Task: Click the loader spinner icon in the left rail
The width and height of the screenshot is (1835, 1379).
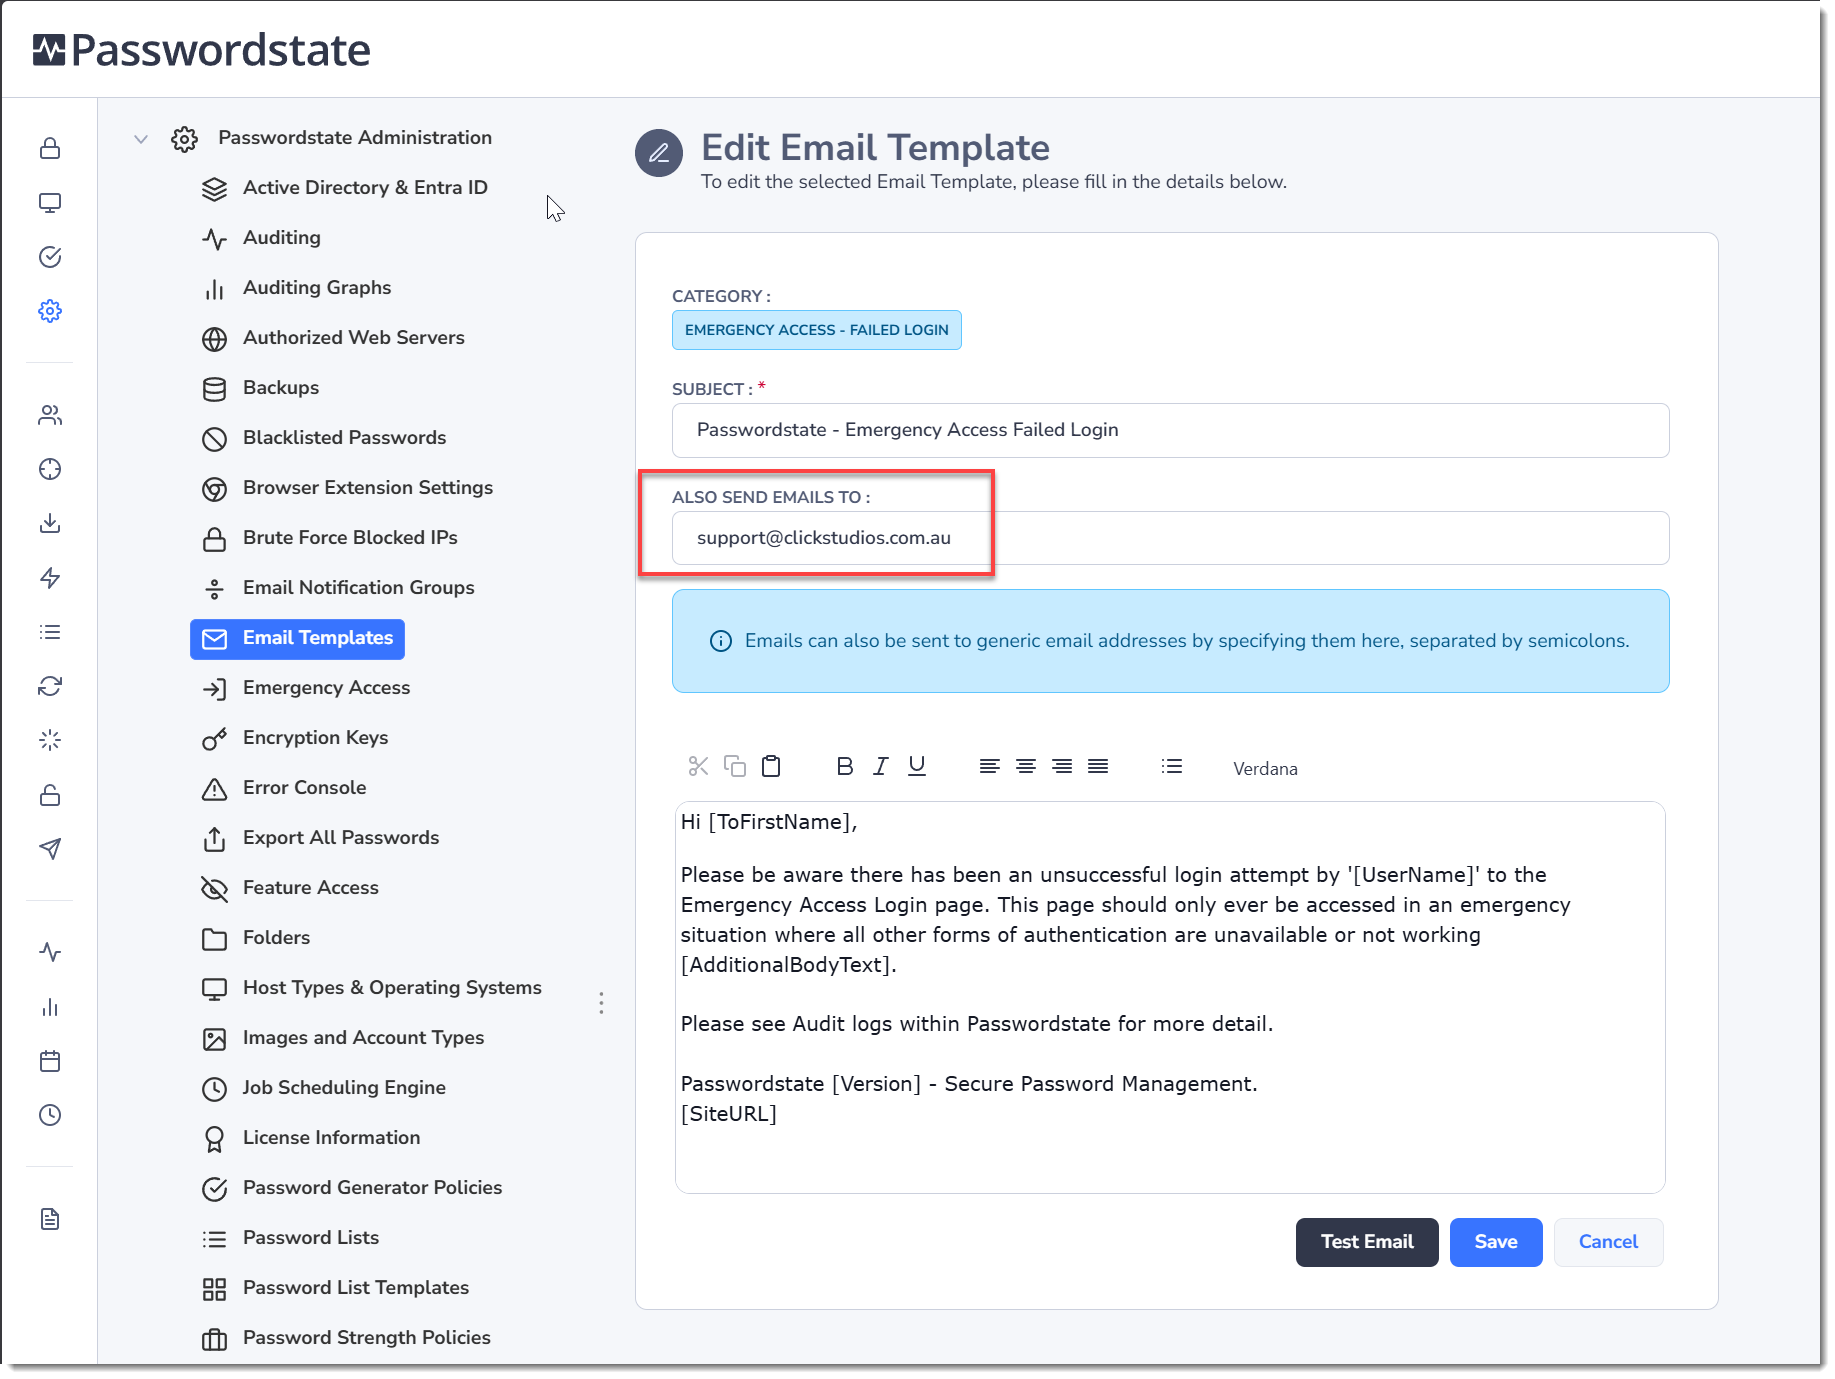Action: pyautogui.click(x=50, y=740)
